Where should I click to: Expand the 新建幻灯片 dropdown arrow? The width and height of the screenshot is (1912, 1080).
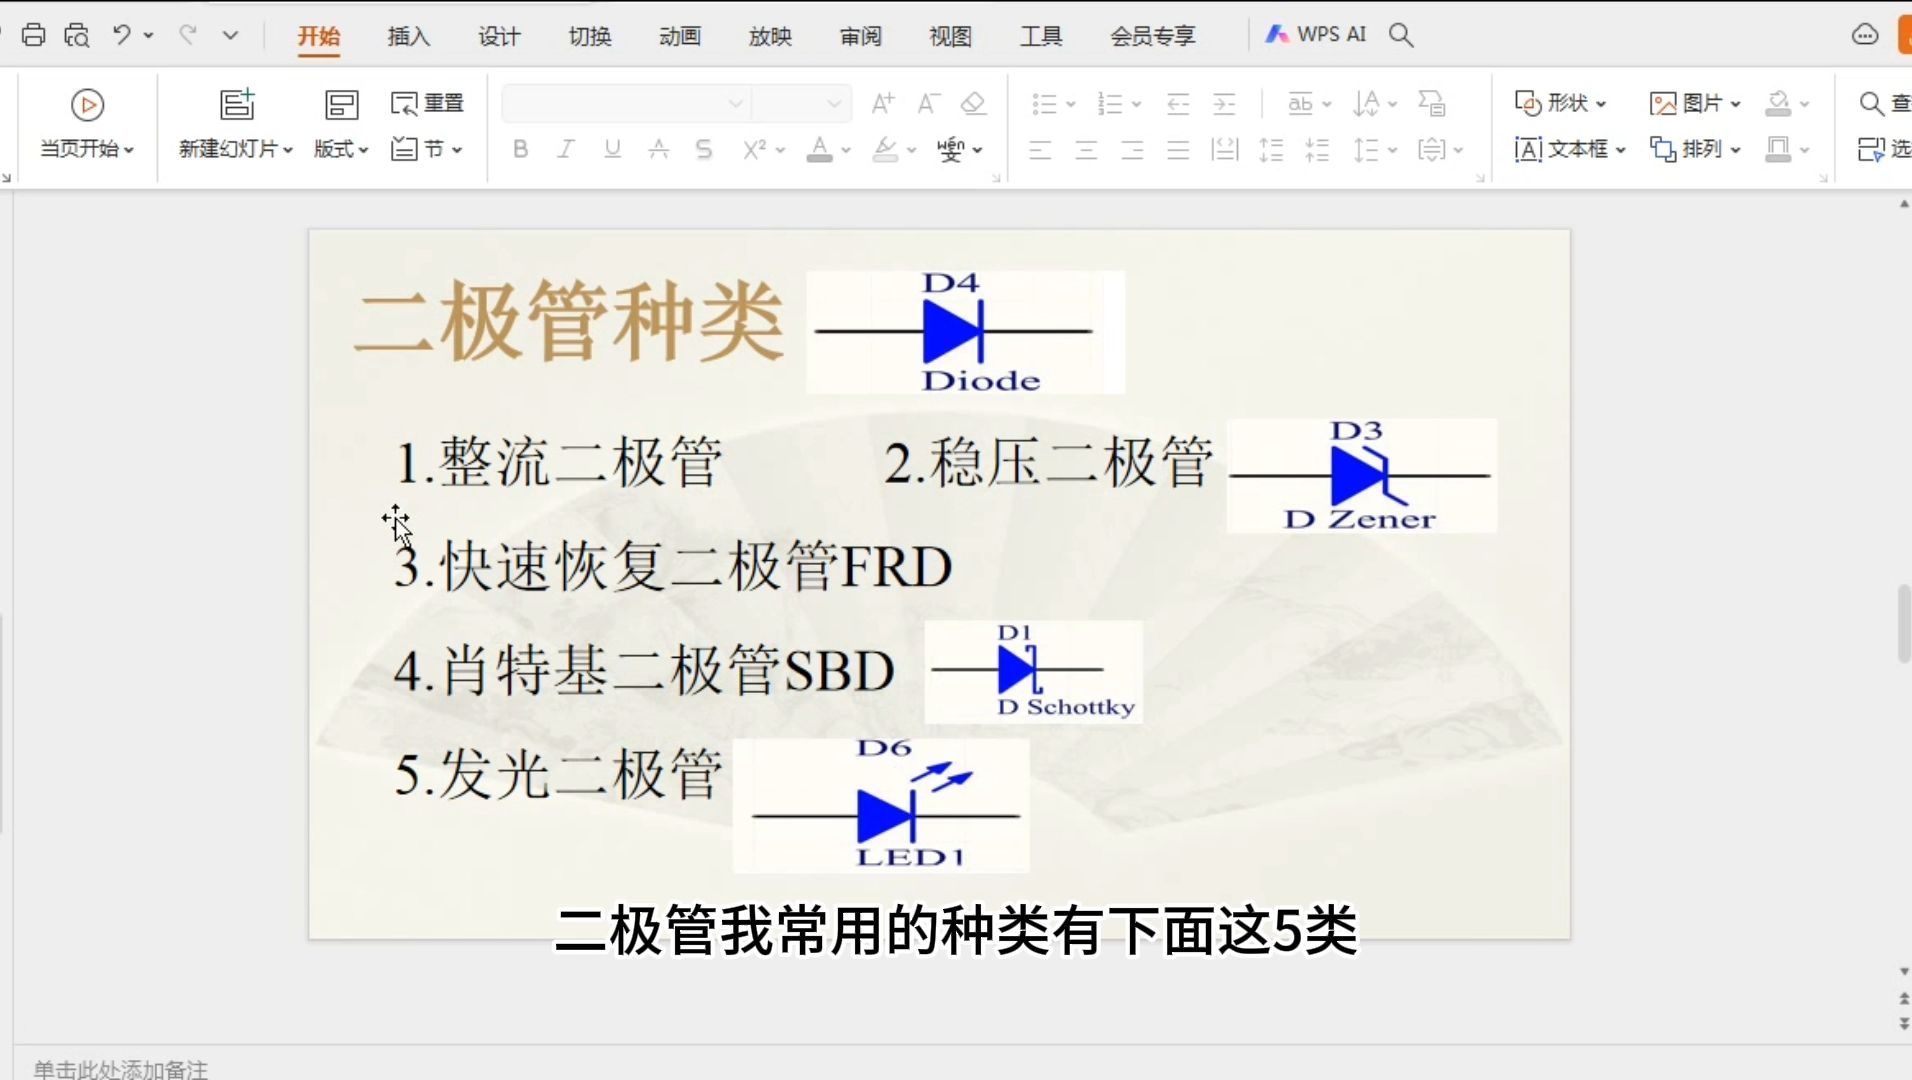pyautogui.click(x=287, y=150)
